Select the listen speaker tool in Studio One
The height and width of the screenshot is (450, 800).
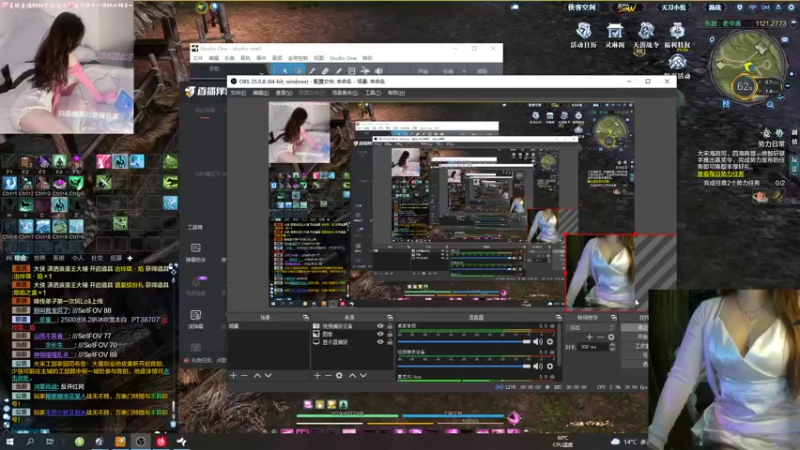(379, 71)
